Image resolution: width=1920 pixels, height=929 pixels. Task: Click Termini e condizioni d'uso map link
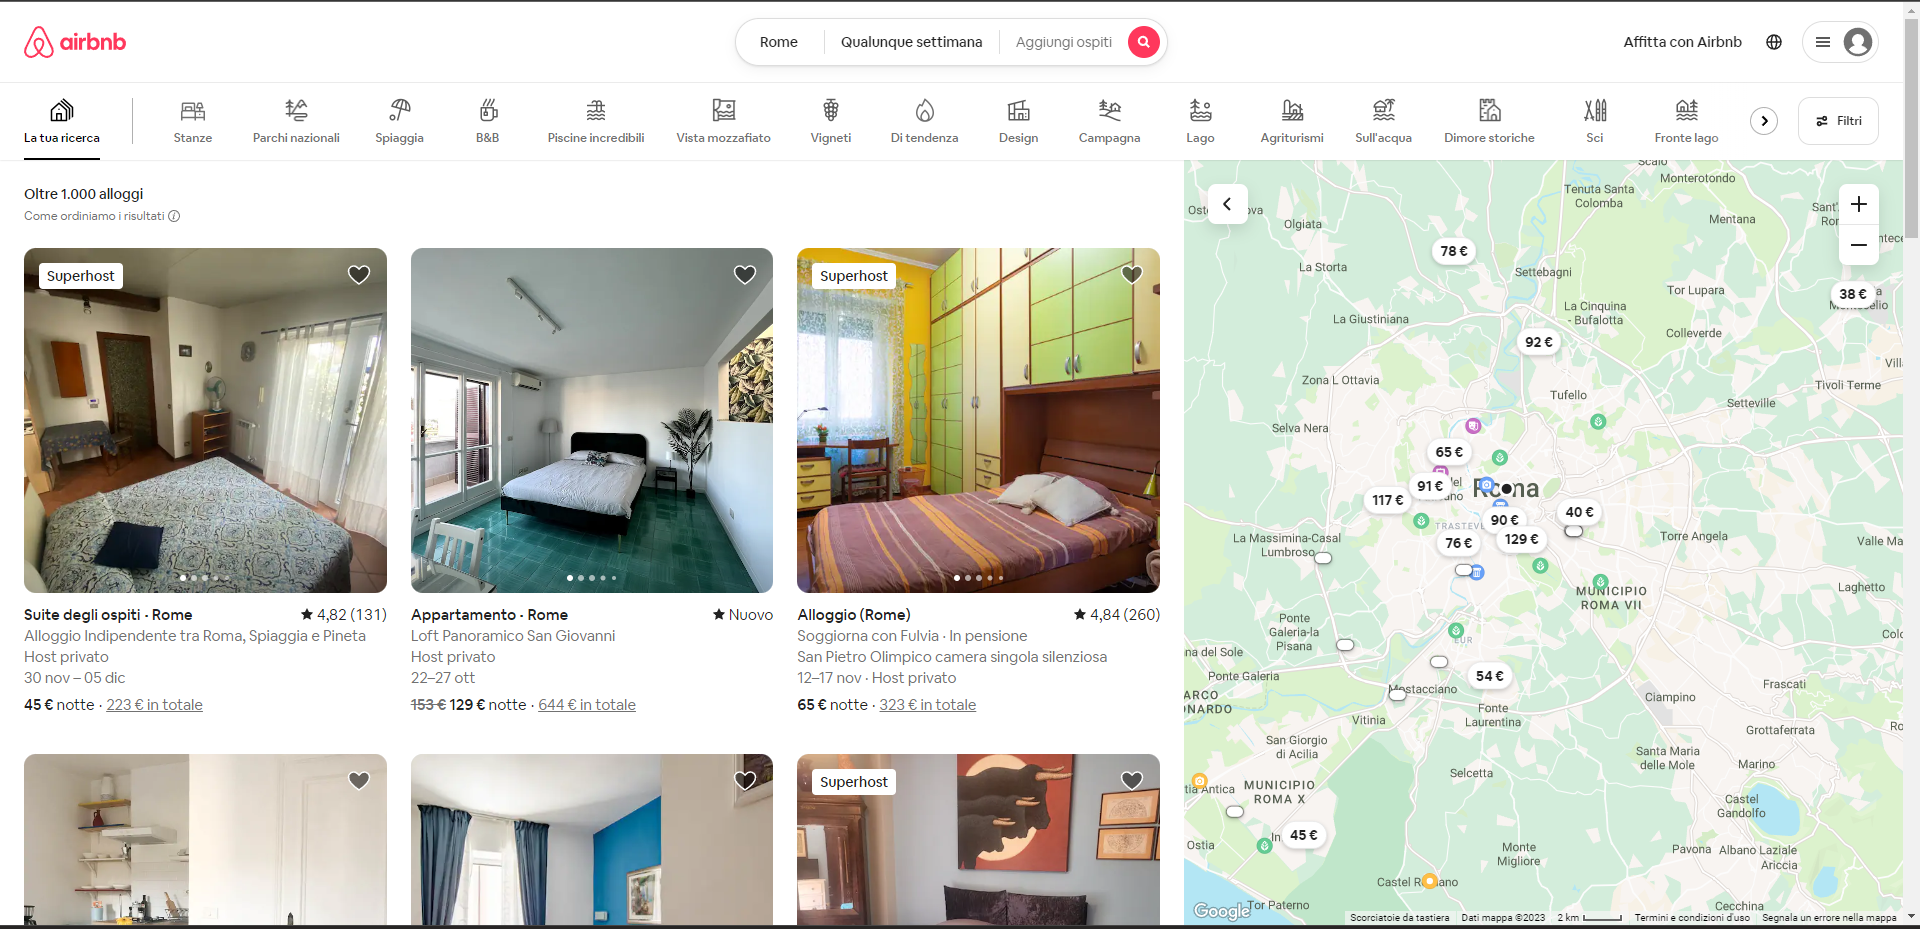coord(1692,917)
